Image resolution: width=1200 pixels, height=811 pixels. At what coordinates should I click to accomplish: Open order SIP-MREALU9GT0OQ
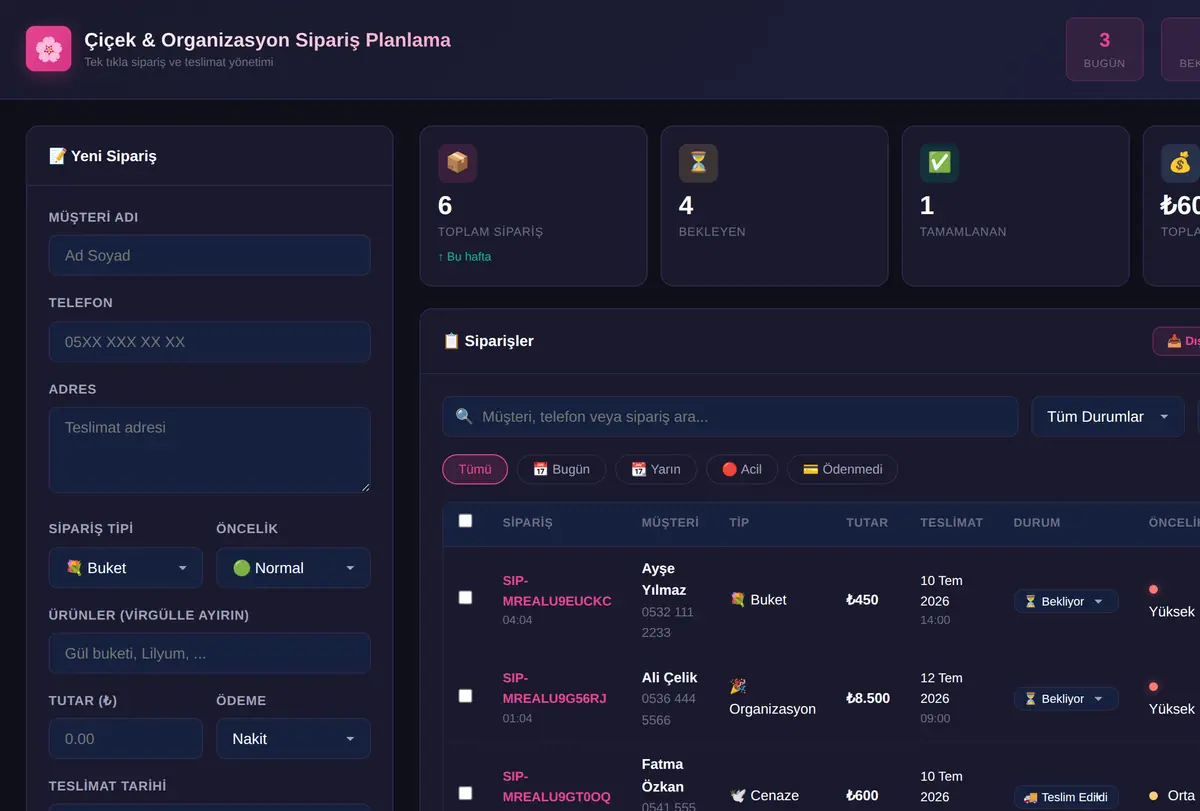pos(556,786)
